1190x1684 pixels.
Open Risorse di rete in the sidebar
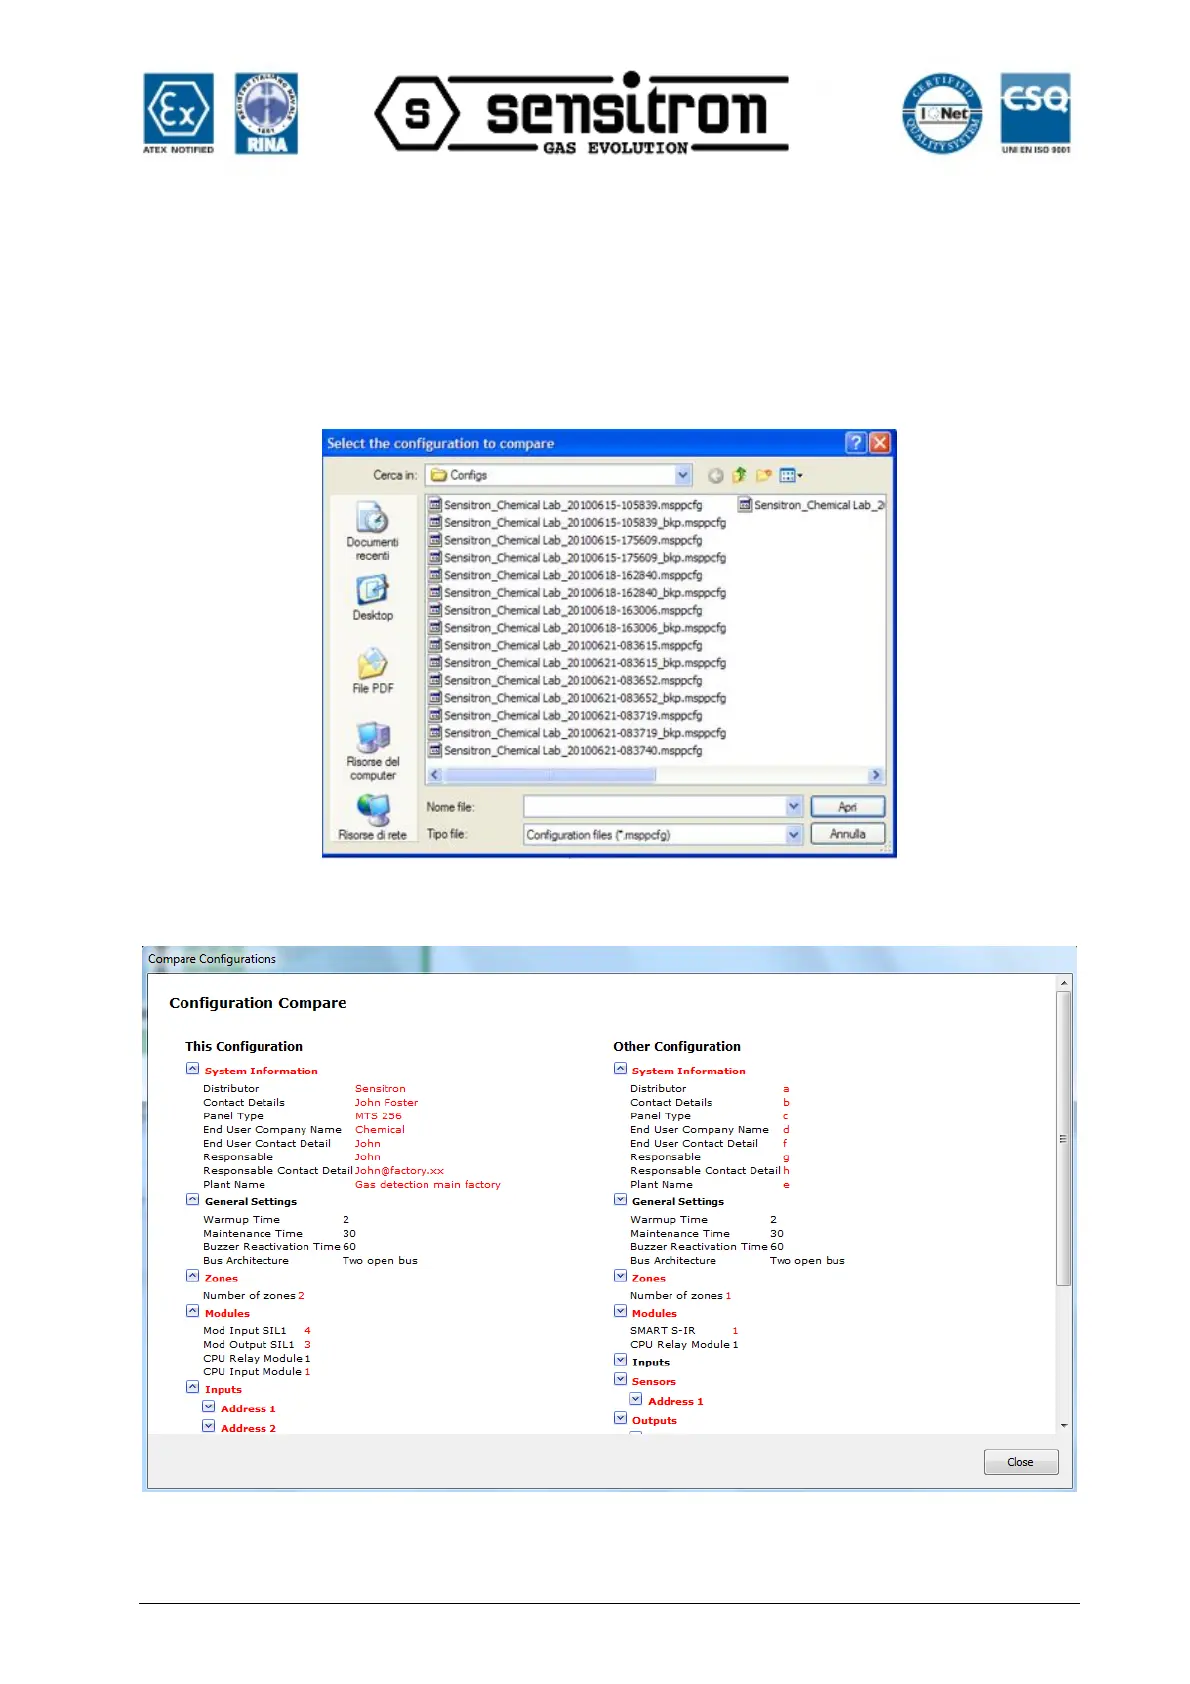click(x=372, y=817)
